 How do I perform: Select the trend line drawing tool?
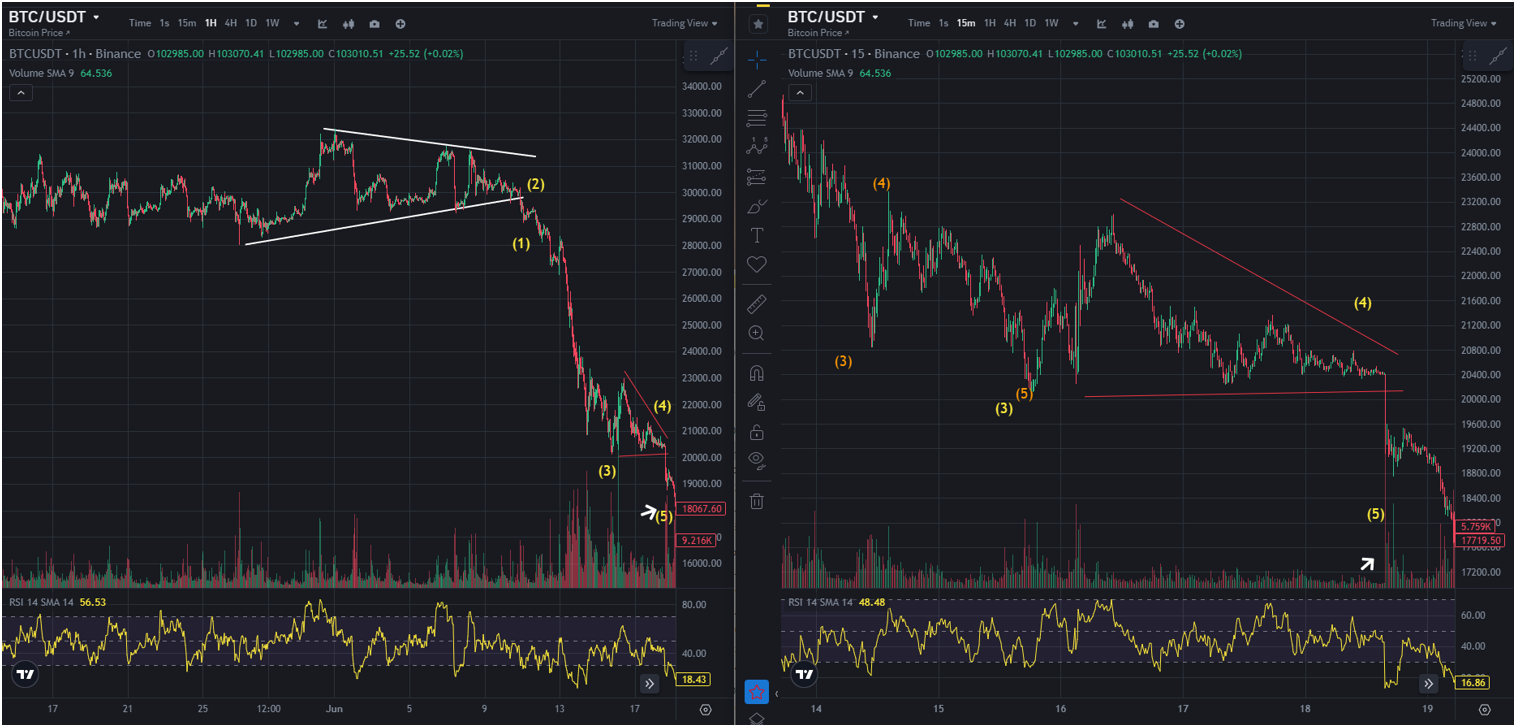(x=757, y=88)
